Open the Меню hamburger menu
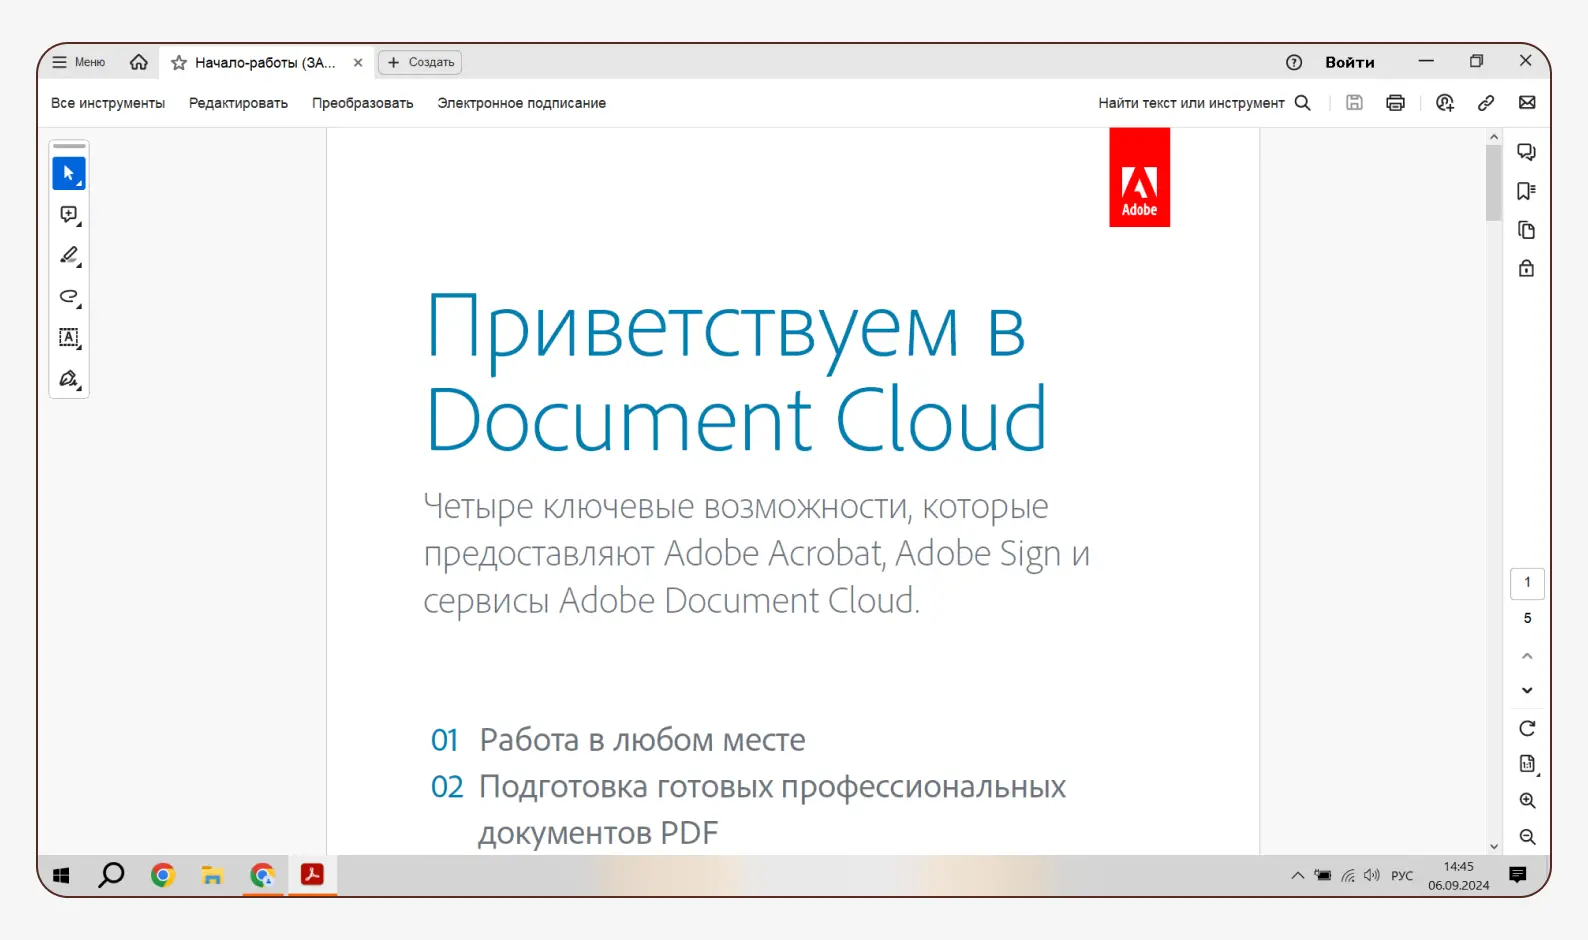Viewport: 1588px width, 940px height. [78, 62]
